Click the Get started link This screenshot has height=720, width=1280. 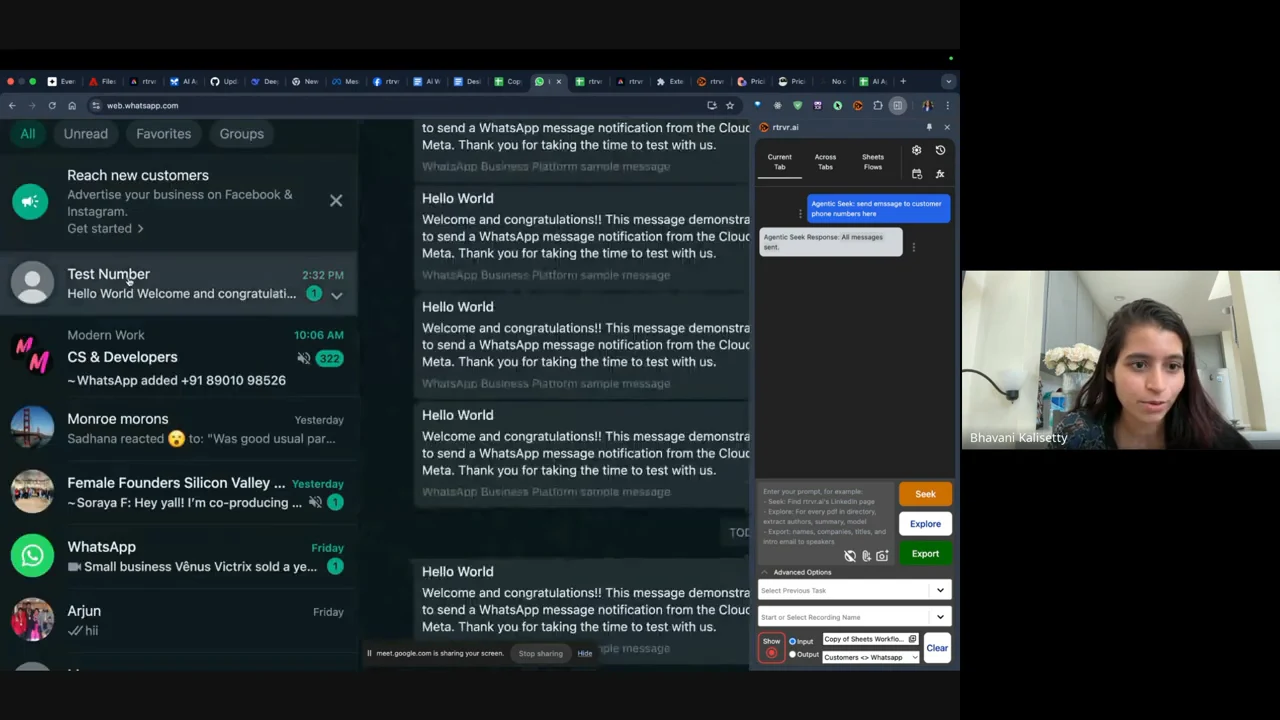pos(105,228)
